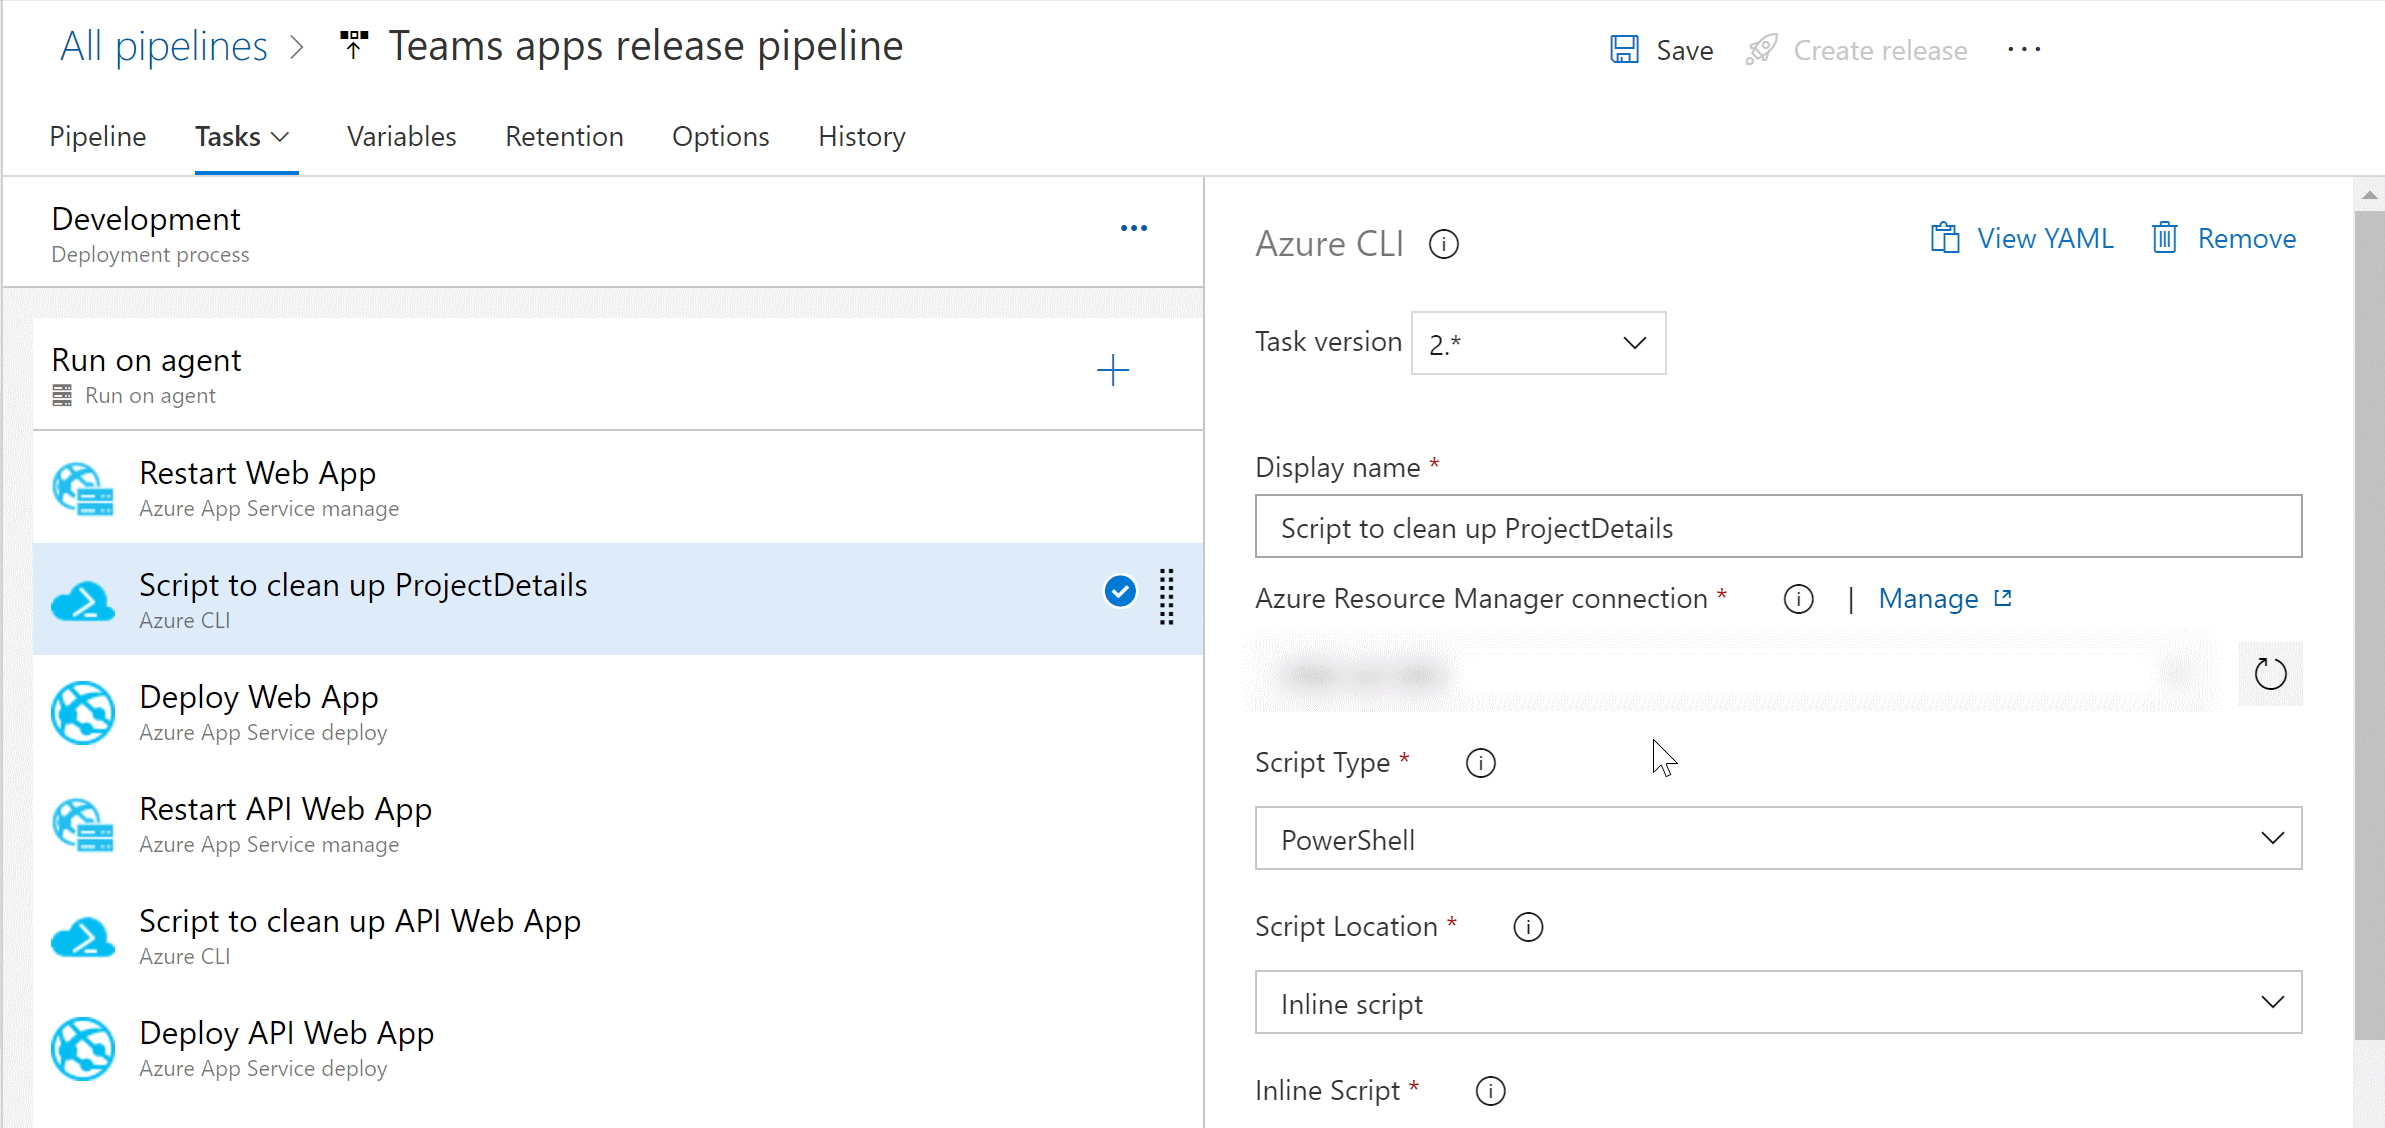
Task: Select the Restart Web App task
Action: 618,488
